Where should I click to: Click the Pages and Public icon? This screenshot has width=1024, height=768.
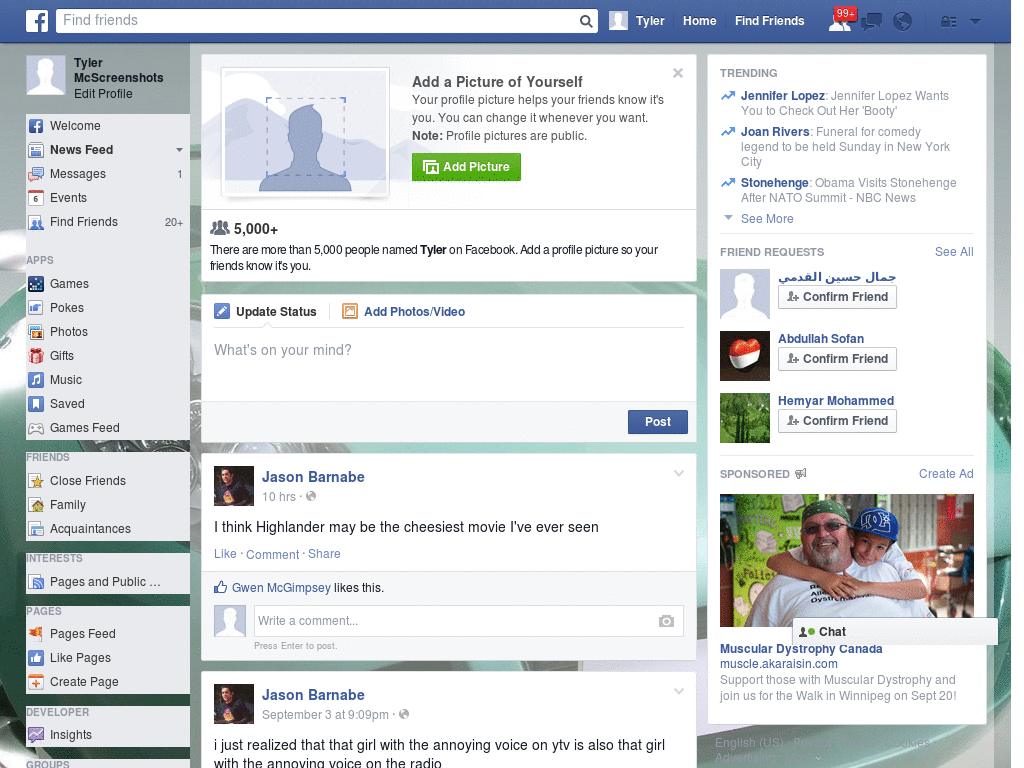pos(36,582)
